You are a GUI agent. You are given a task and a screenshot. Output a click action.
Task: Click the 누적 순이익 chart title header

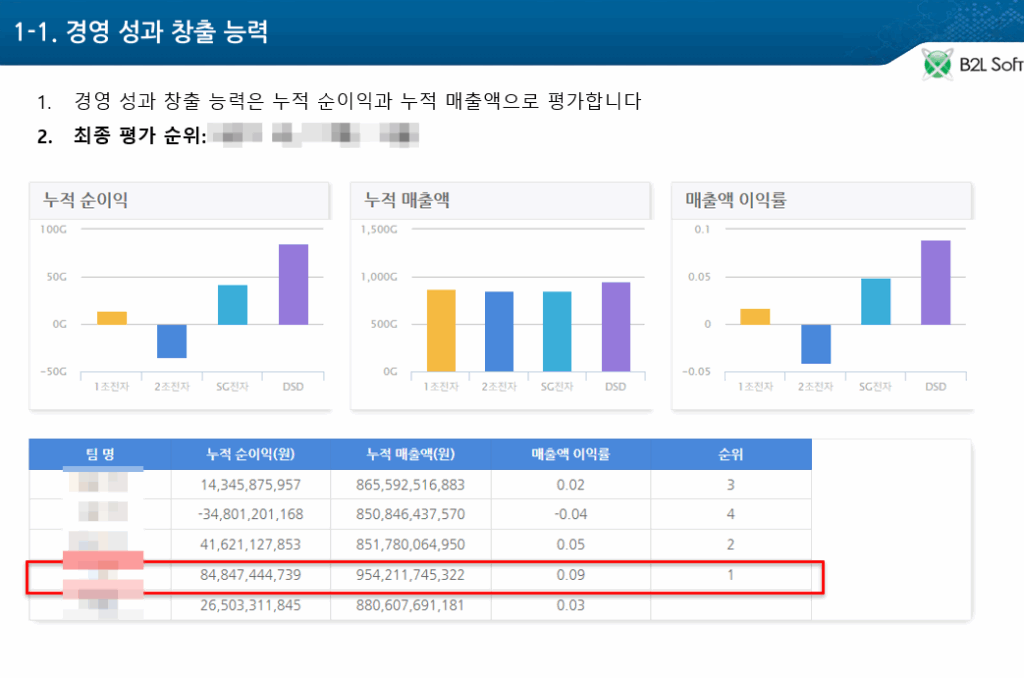click(180, 200)
